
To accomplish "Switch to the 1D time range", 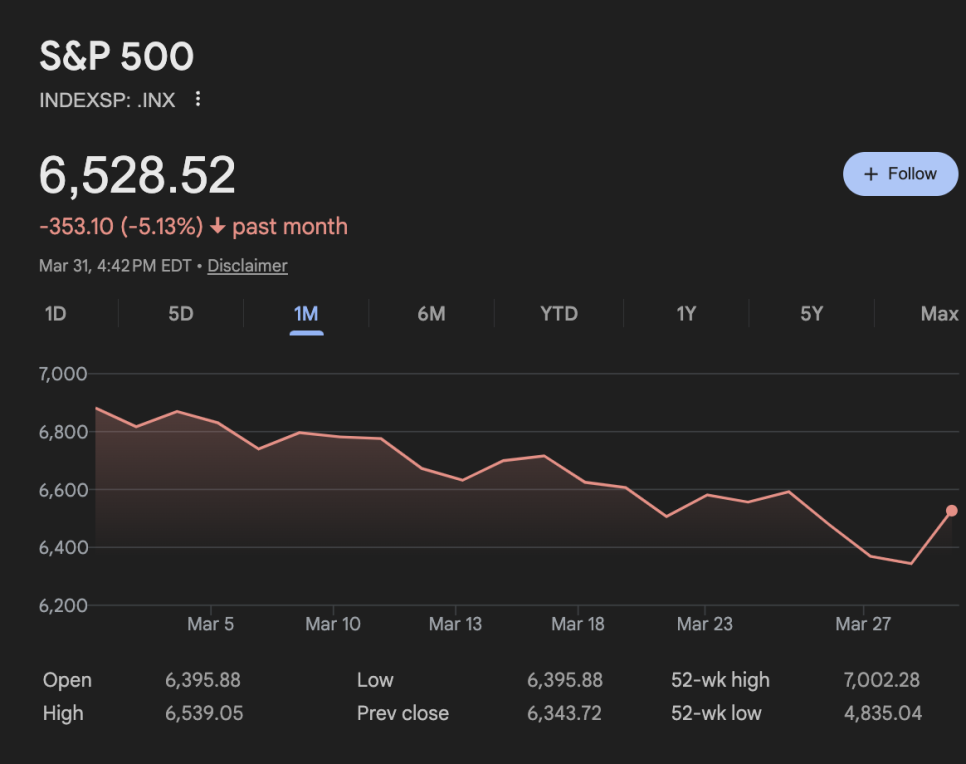I will coord(55,314).
